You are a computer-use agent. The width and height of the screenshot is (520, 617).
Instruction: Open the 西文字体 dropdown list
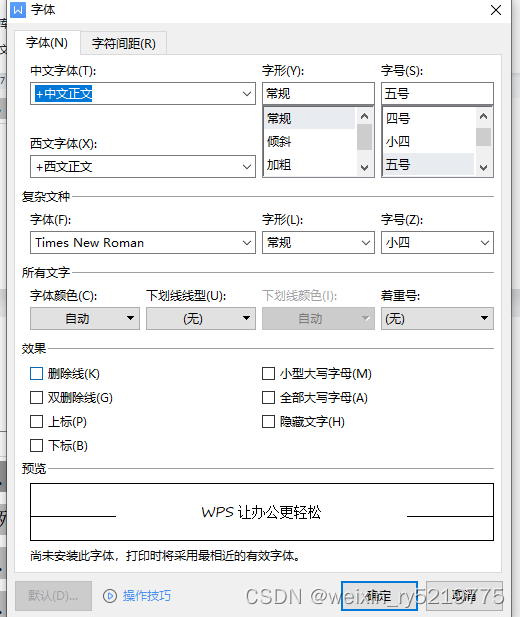[x=246, y=166]
